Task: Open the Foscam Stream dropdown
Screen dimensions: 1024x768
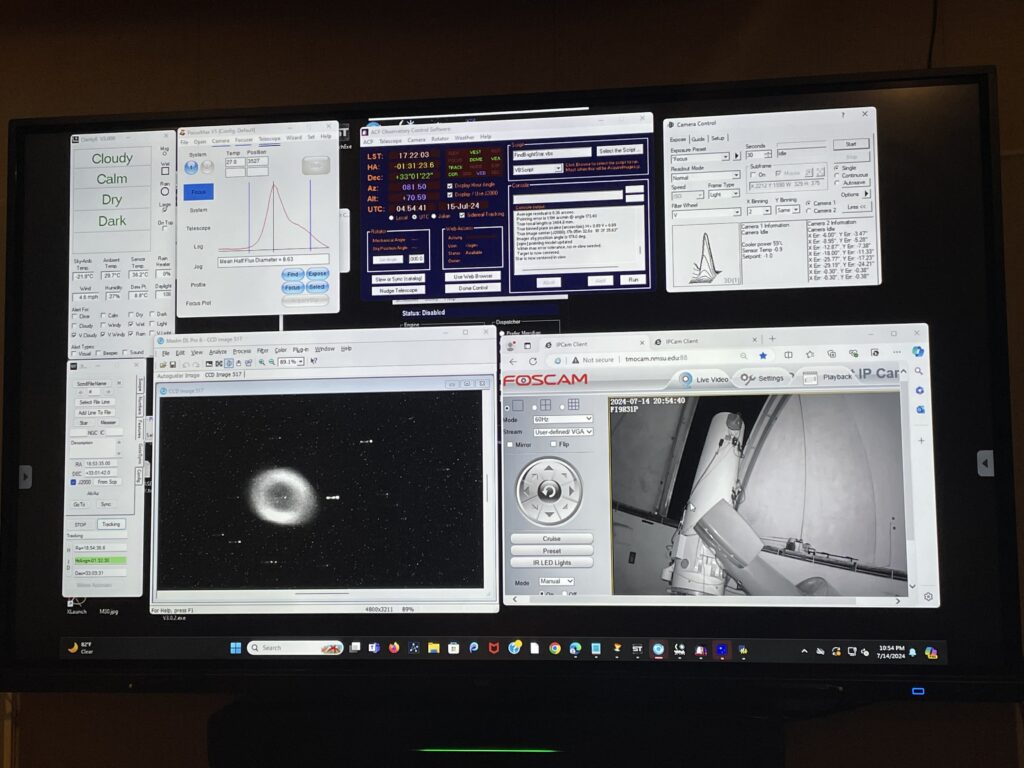Action: click(563, 432)
